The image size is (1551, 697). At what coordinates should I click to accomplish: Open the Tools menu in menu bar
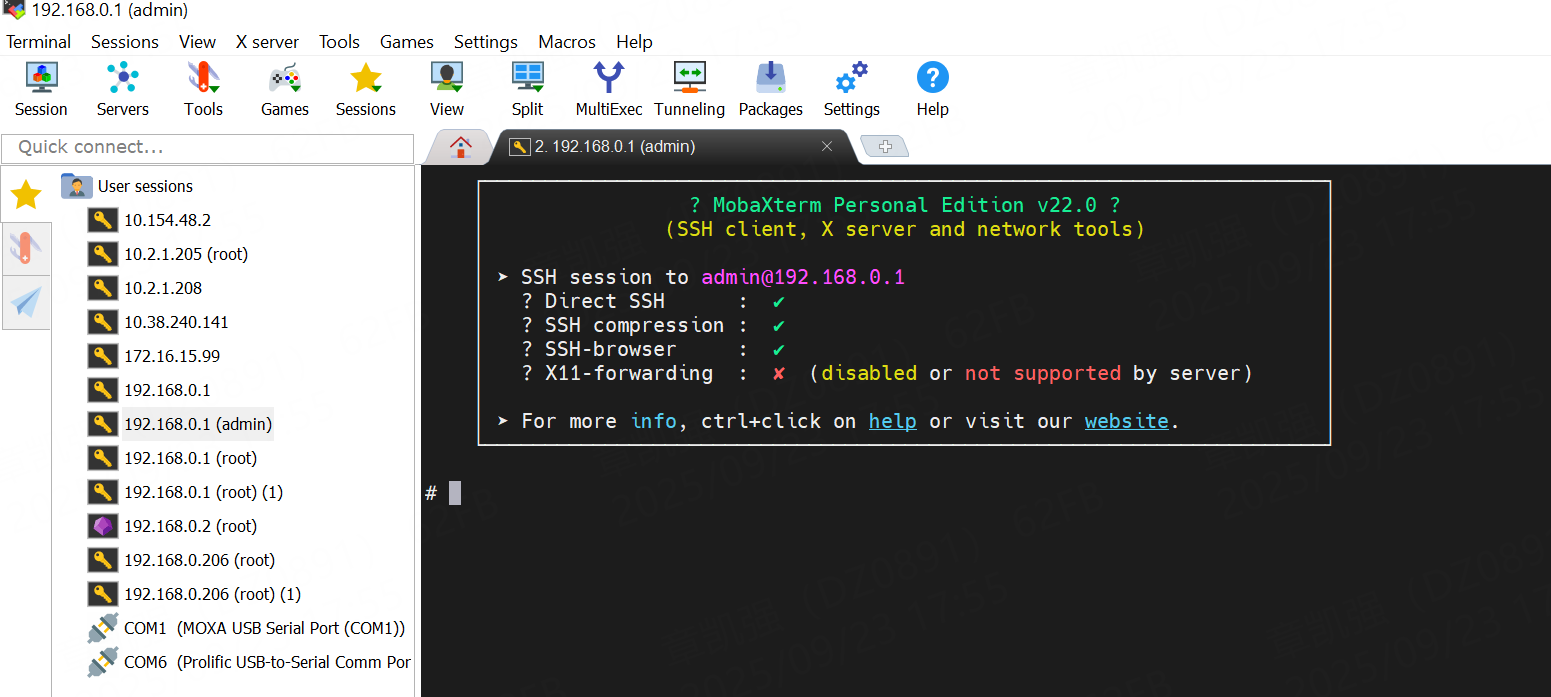[339, 42]
